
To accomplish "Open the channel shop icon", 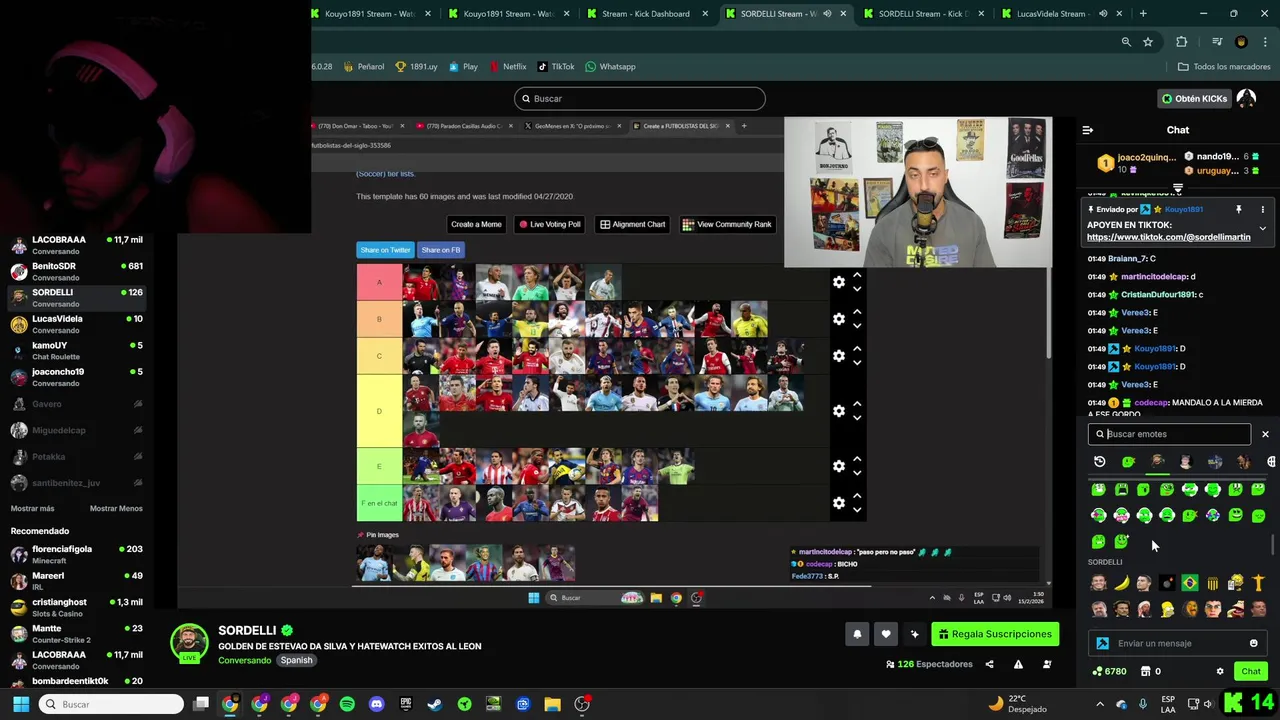I will click(x=1146, y=671).
